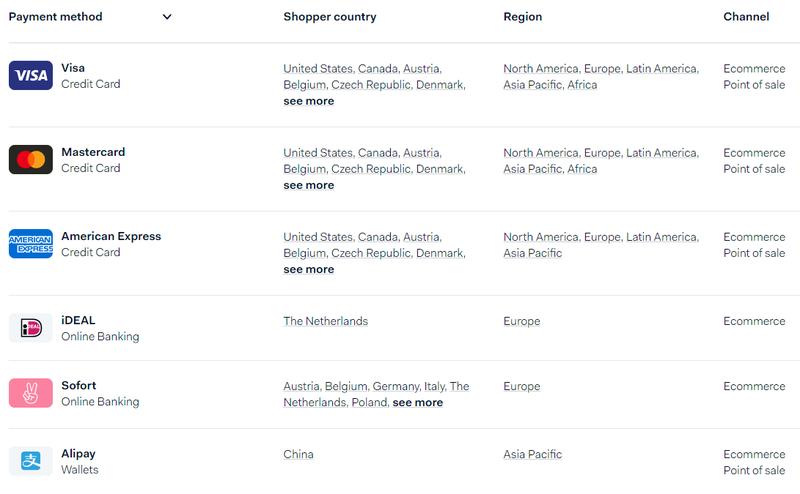Click the American Express logo icon
Screen dimensions: 800x494
point(30,244)
